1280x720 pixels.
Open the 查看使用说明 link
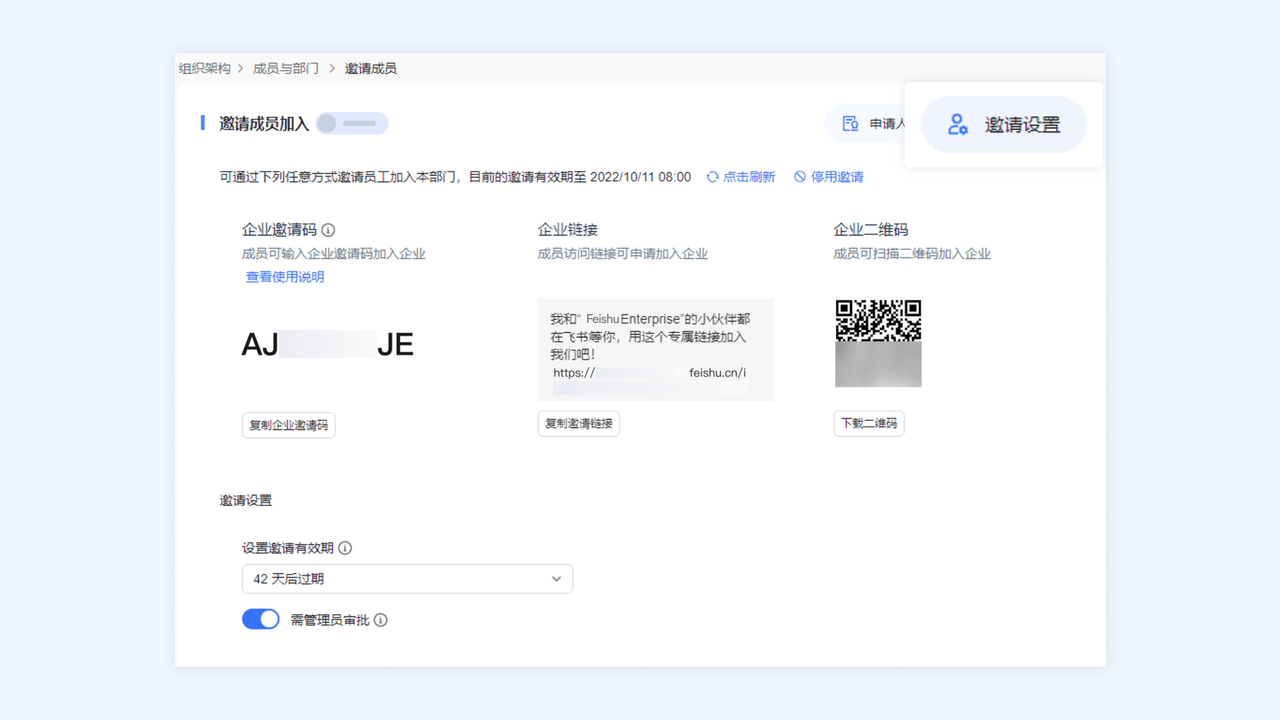(x=285, y=277)
